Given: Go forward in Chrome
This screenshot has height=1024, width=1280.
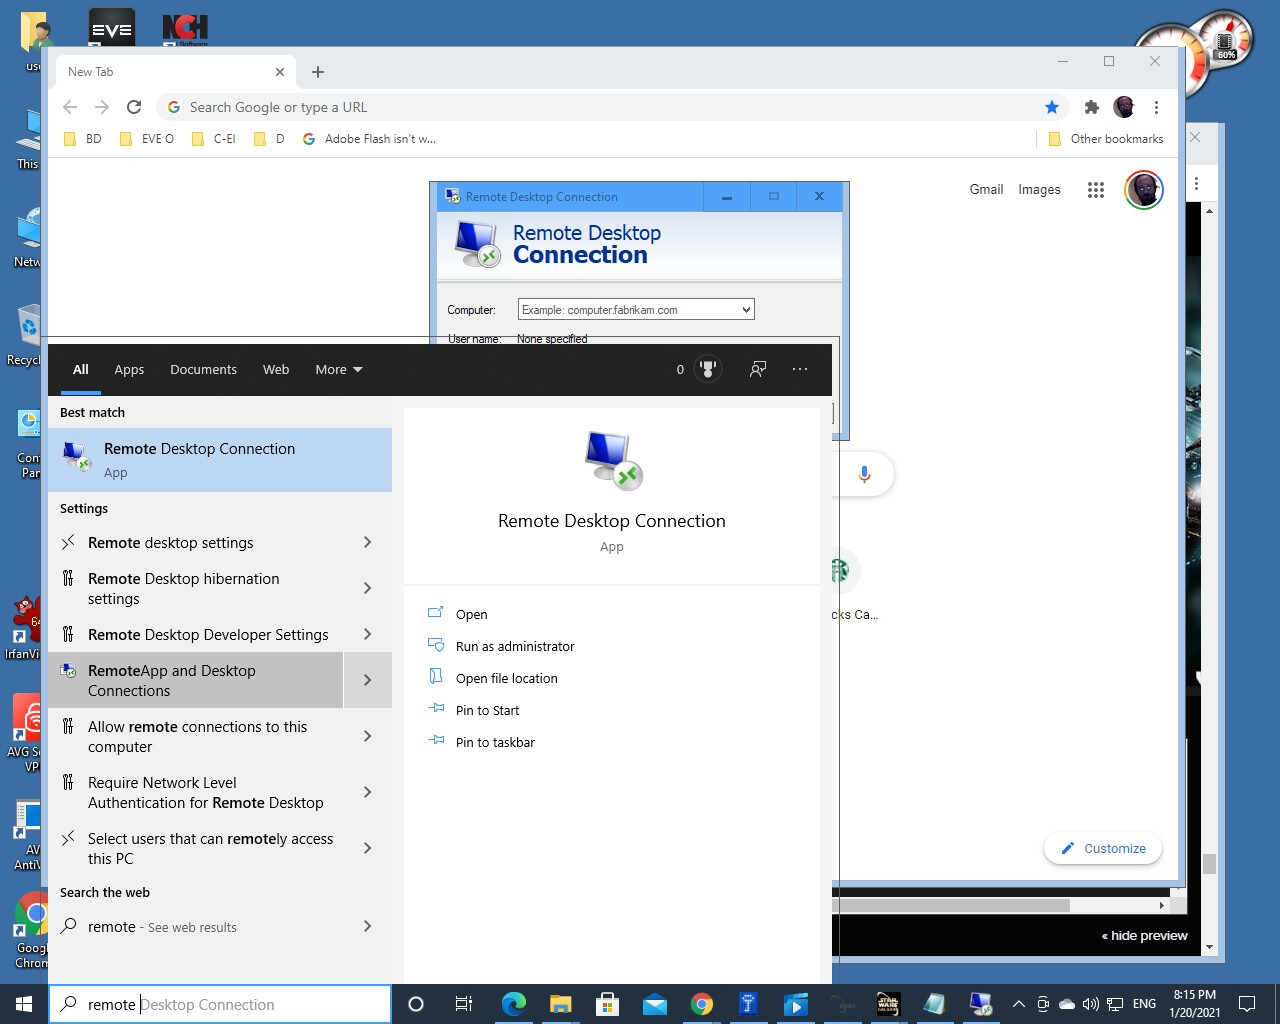Looking at the screenshot, I should click(x=102, y=107).
